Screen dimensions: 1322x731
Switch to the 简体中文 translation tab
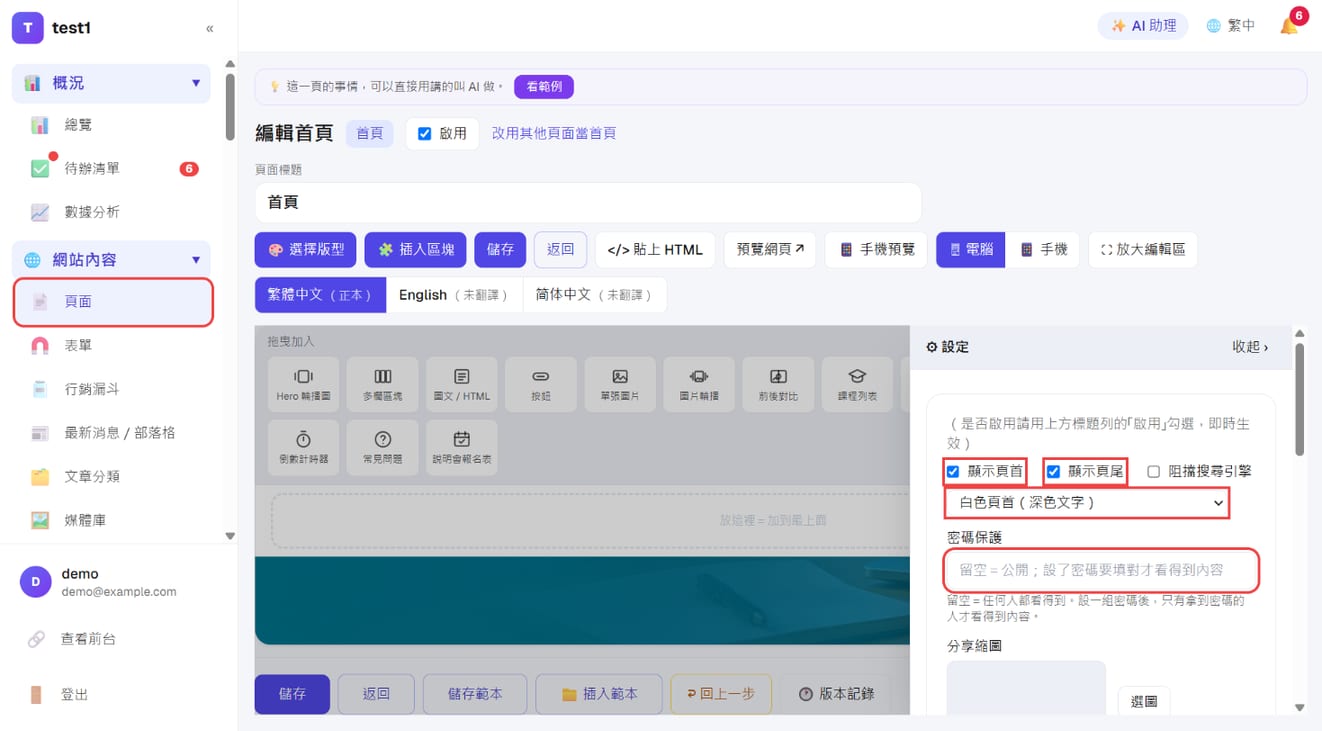594,295
